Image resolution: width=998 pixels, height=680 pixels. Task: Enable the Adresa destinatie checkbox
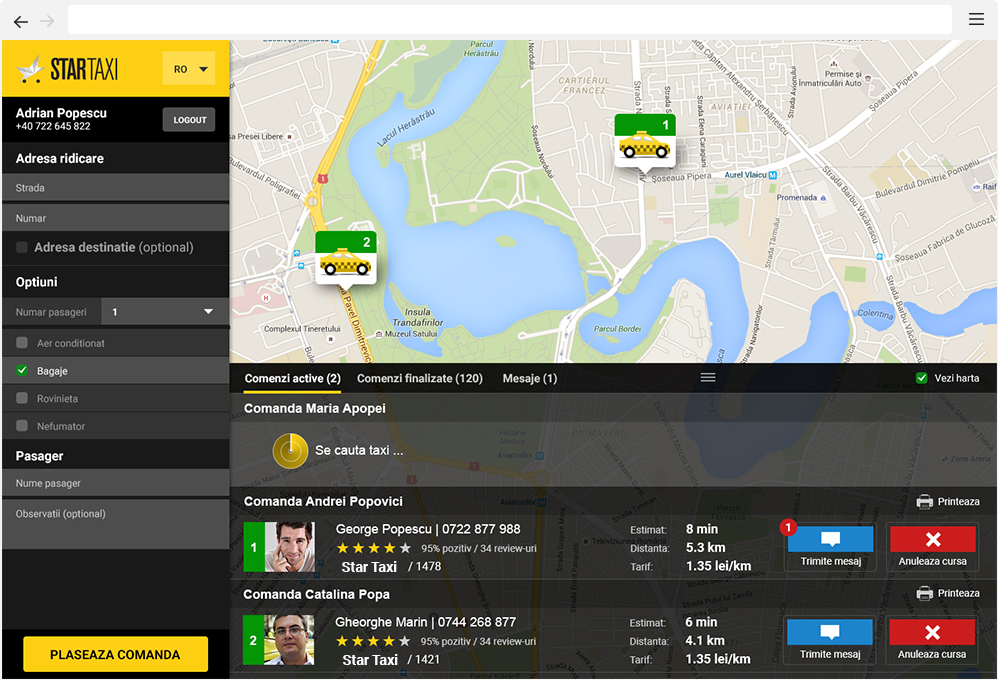(x=22, y=247)
